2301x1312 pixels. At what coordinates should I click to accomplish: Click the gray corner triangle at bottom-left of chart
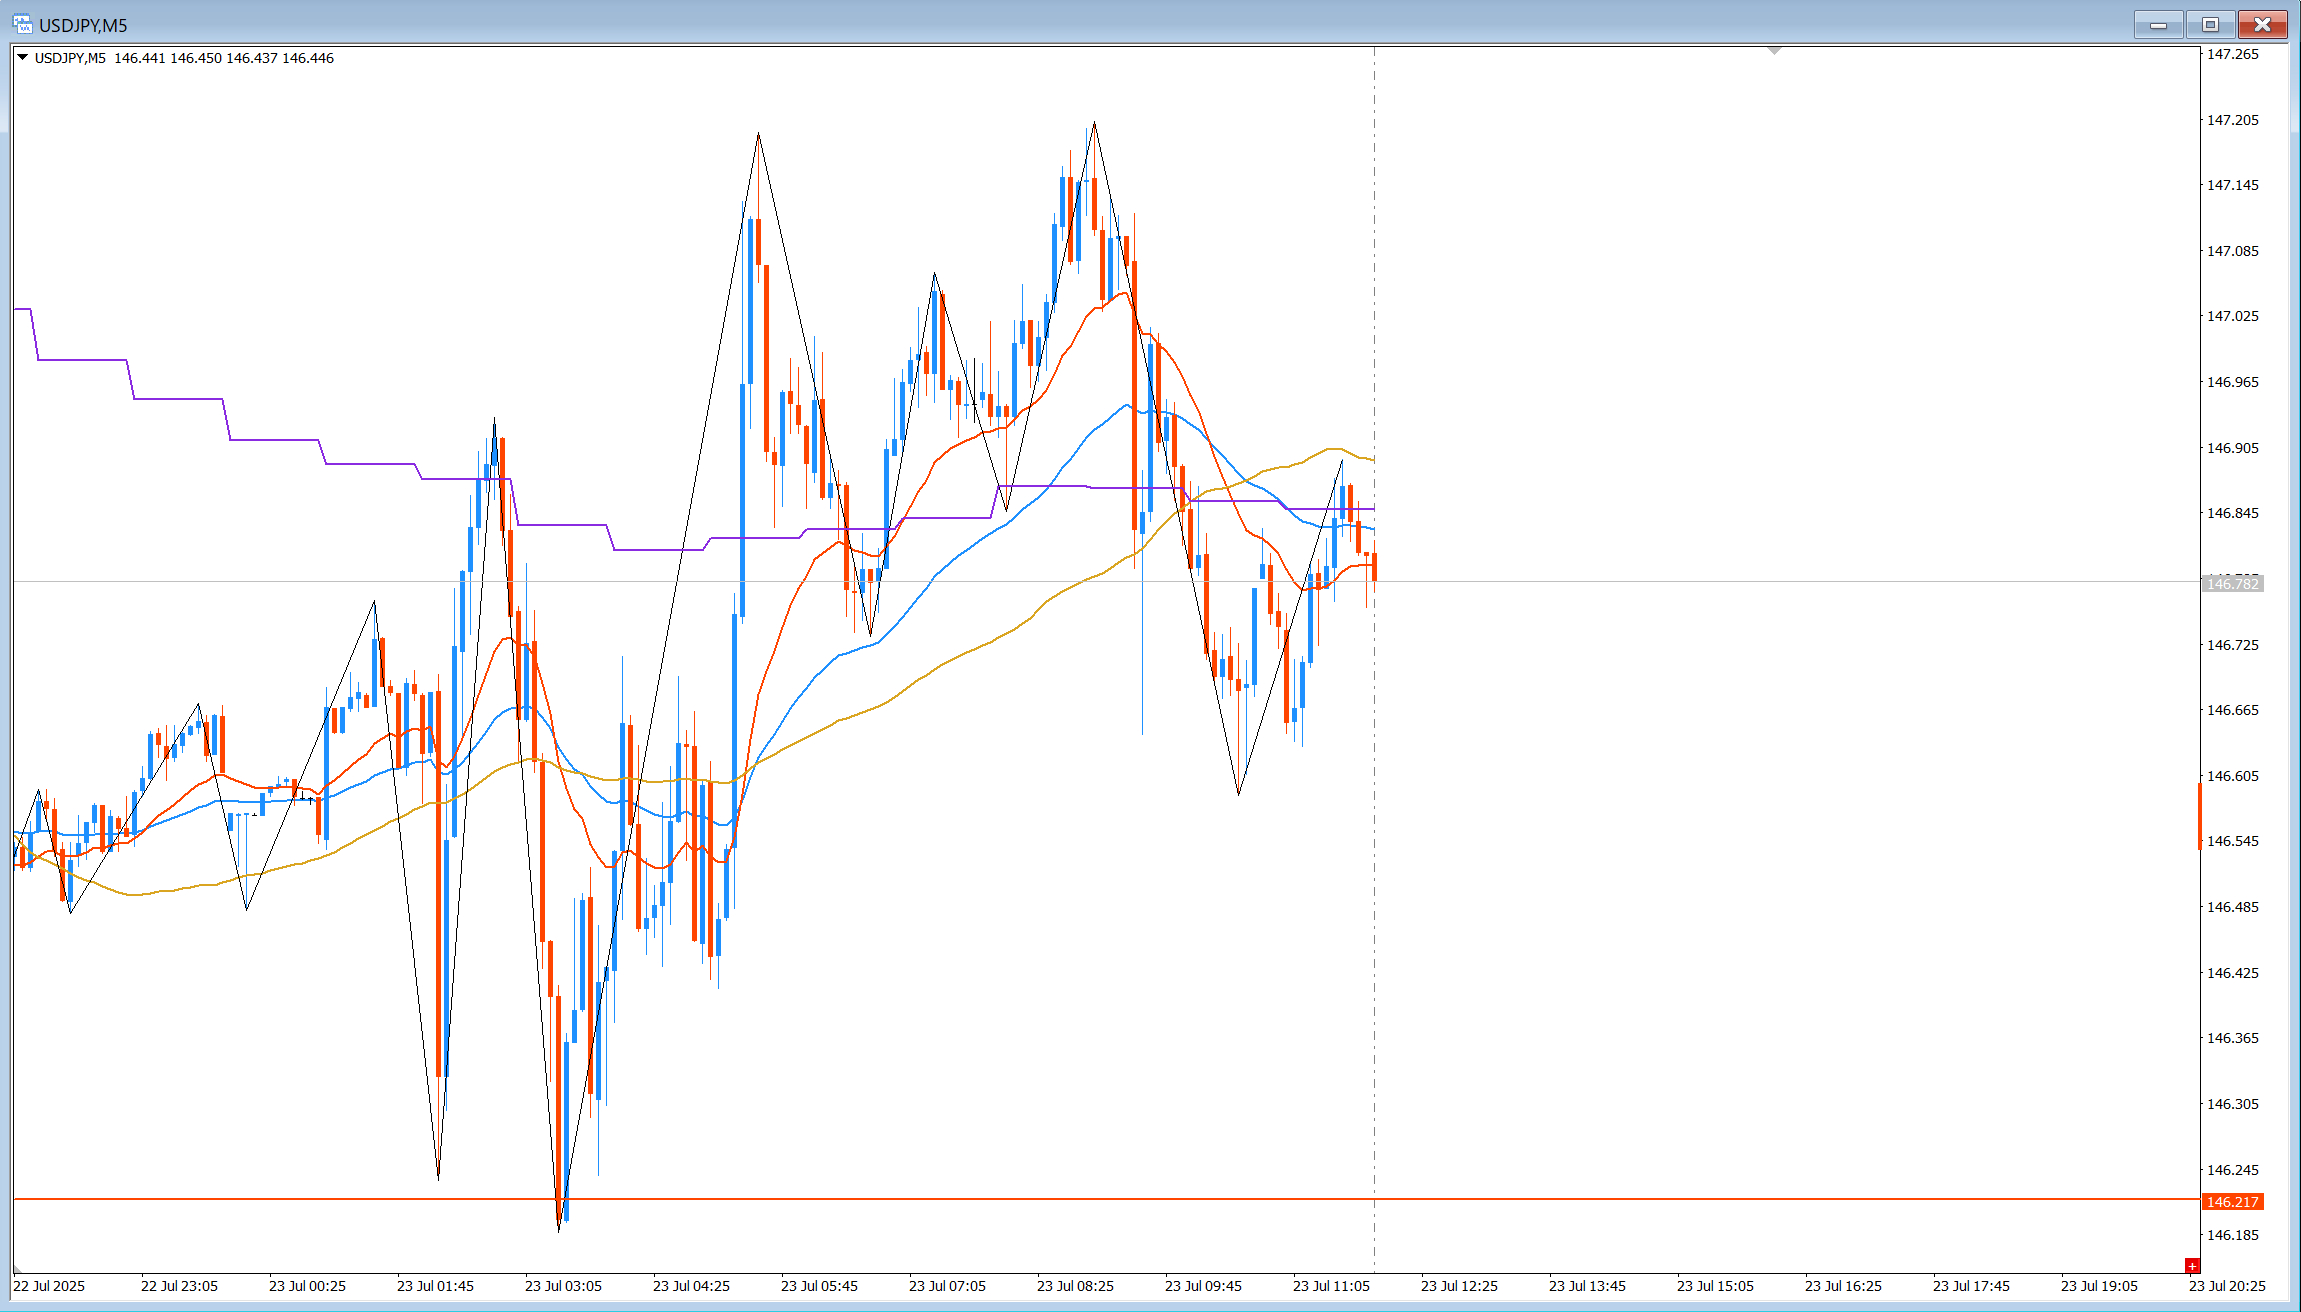click(17, 1268)
